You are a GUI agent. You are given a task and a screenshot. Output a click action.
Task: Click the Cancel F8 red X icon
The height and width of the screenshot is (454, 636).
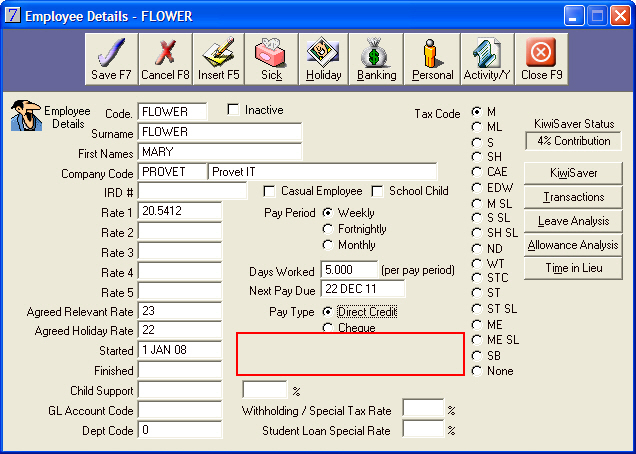(165, 53)
